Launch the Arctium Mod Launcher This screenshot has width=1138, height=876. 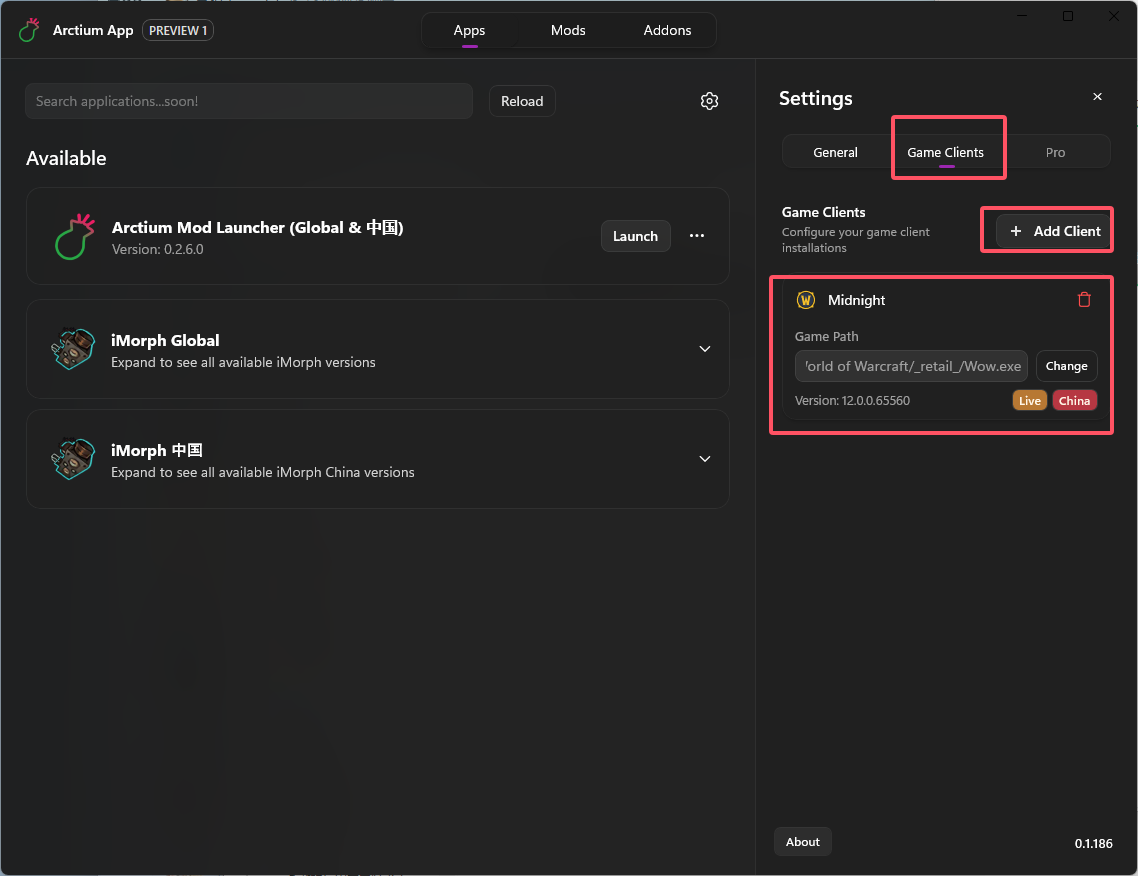click(635, 236)
